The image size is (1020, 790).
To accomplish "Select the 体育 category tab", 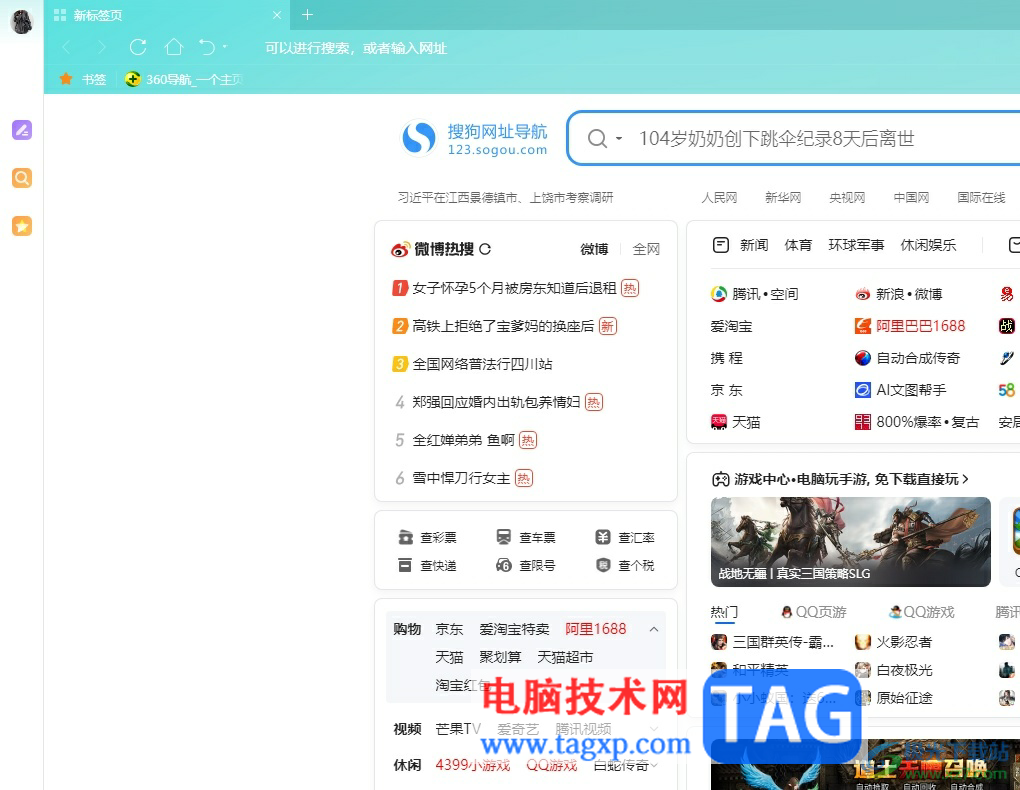I will 798,245.
